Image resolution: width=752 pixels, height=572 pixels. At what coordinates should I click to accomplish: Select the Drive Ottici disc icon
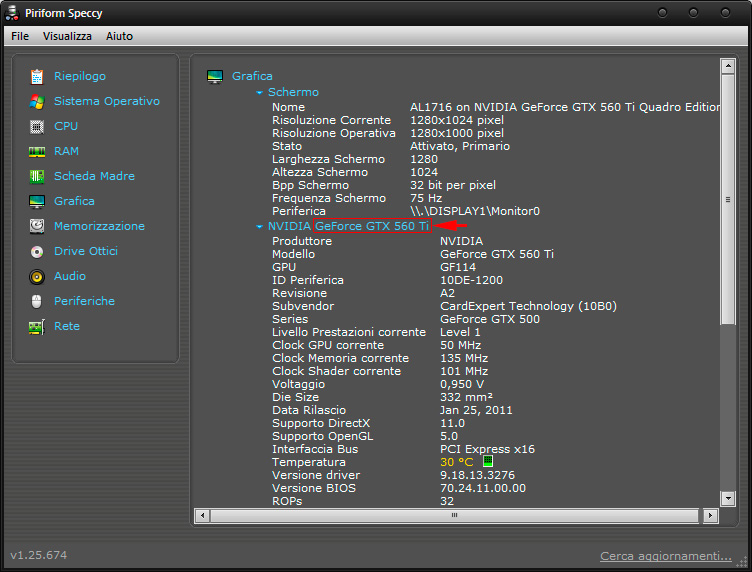coord(37,251)
